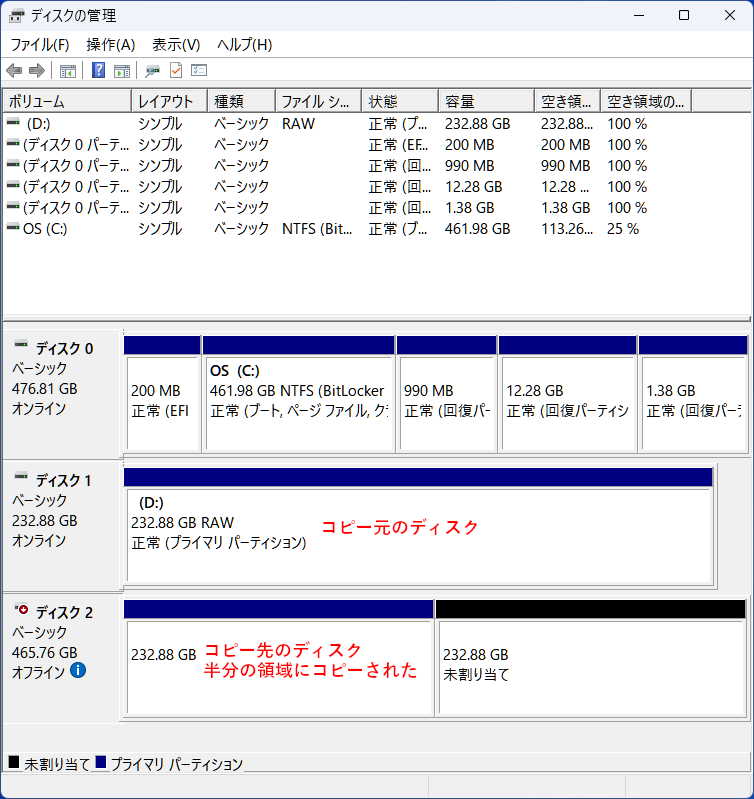Open Help via blue question mark icon
The width and height of the screenshot is (754, 799).
99,71
